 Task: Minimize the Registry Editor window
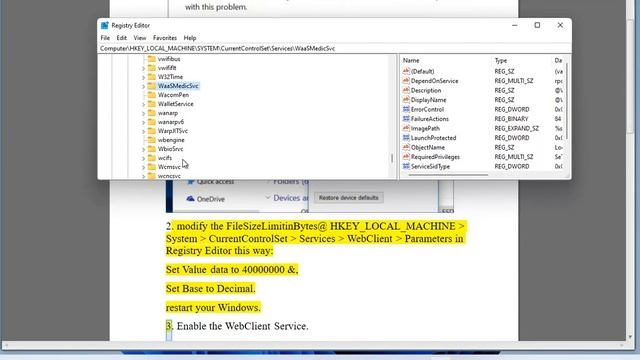click(515, 25)
